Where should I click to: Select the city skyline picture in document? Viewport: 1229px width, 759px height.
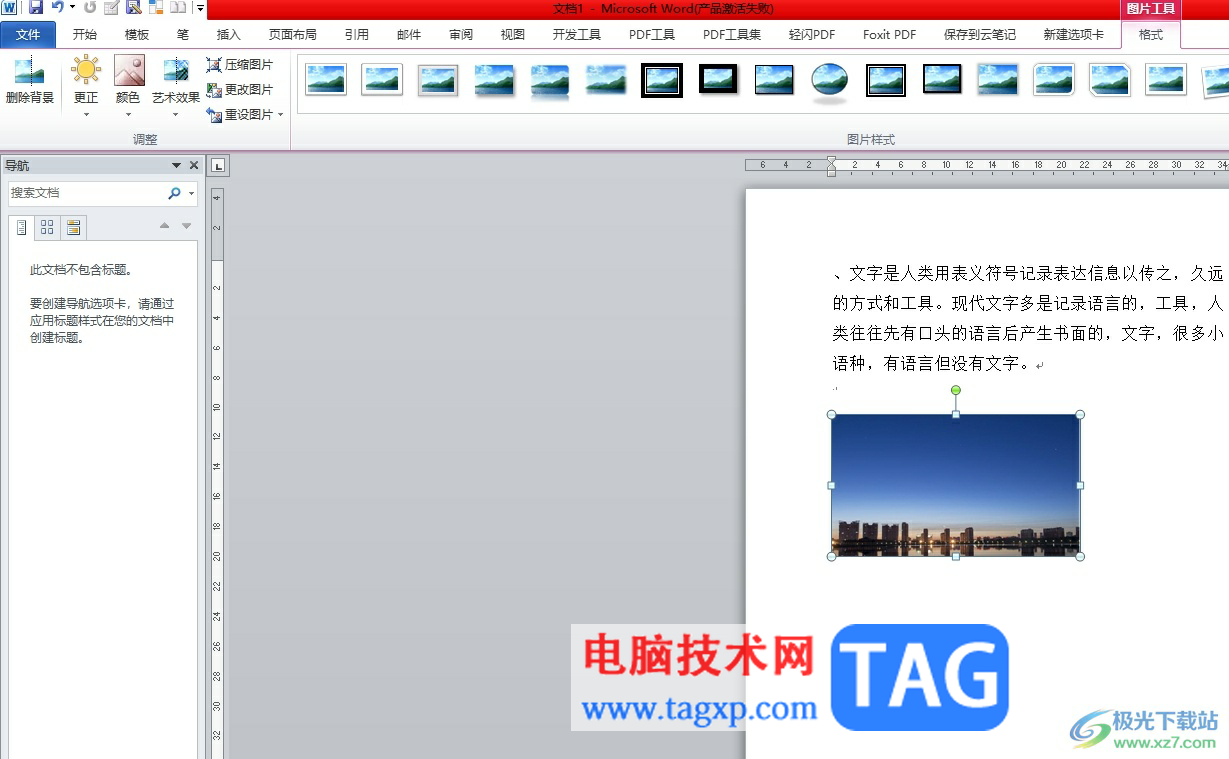(955, 485)
